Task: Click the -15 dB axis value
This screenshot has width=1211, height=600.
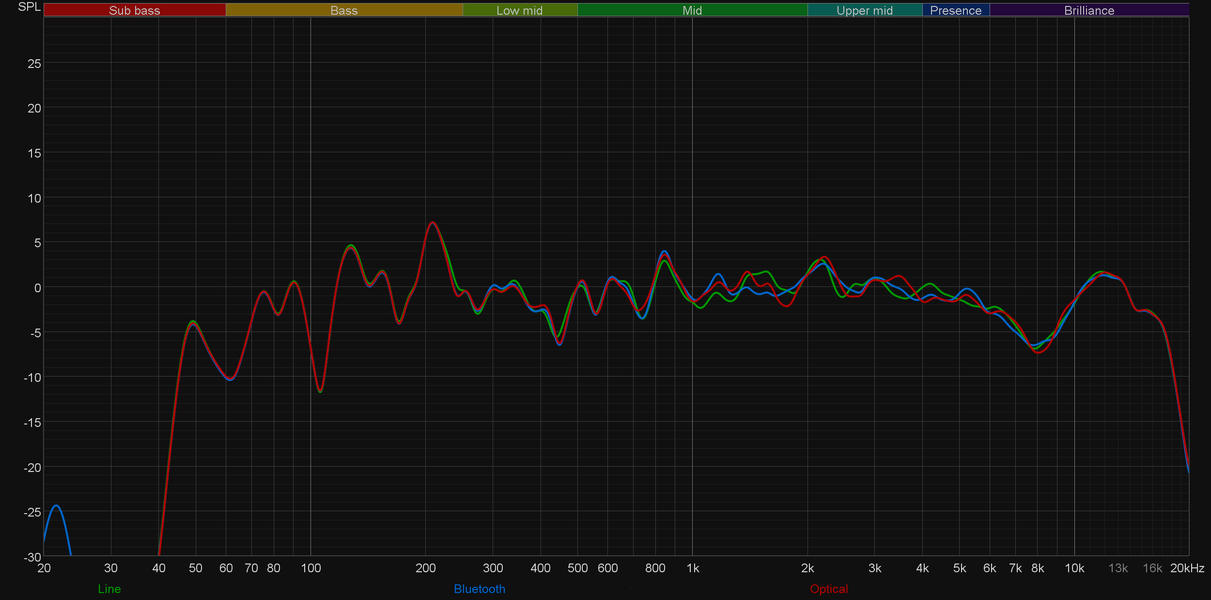Action: click(32, 422)
